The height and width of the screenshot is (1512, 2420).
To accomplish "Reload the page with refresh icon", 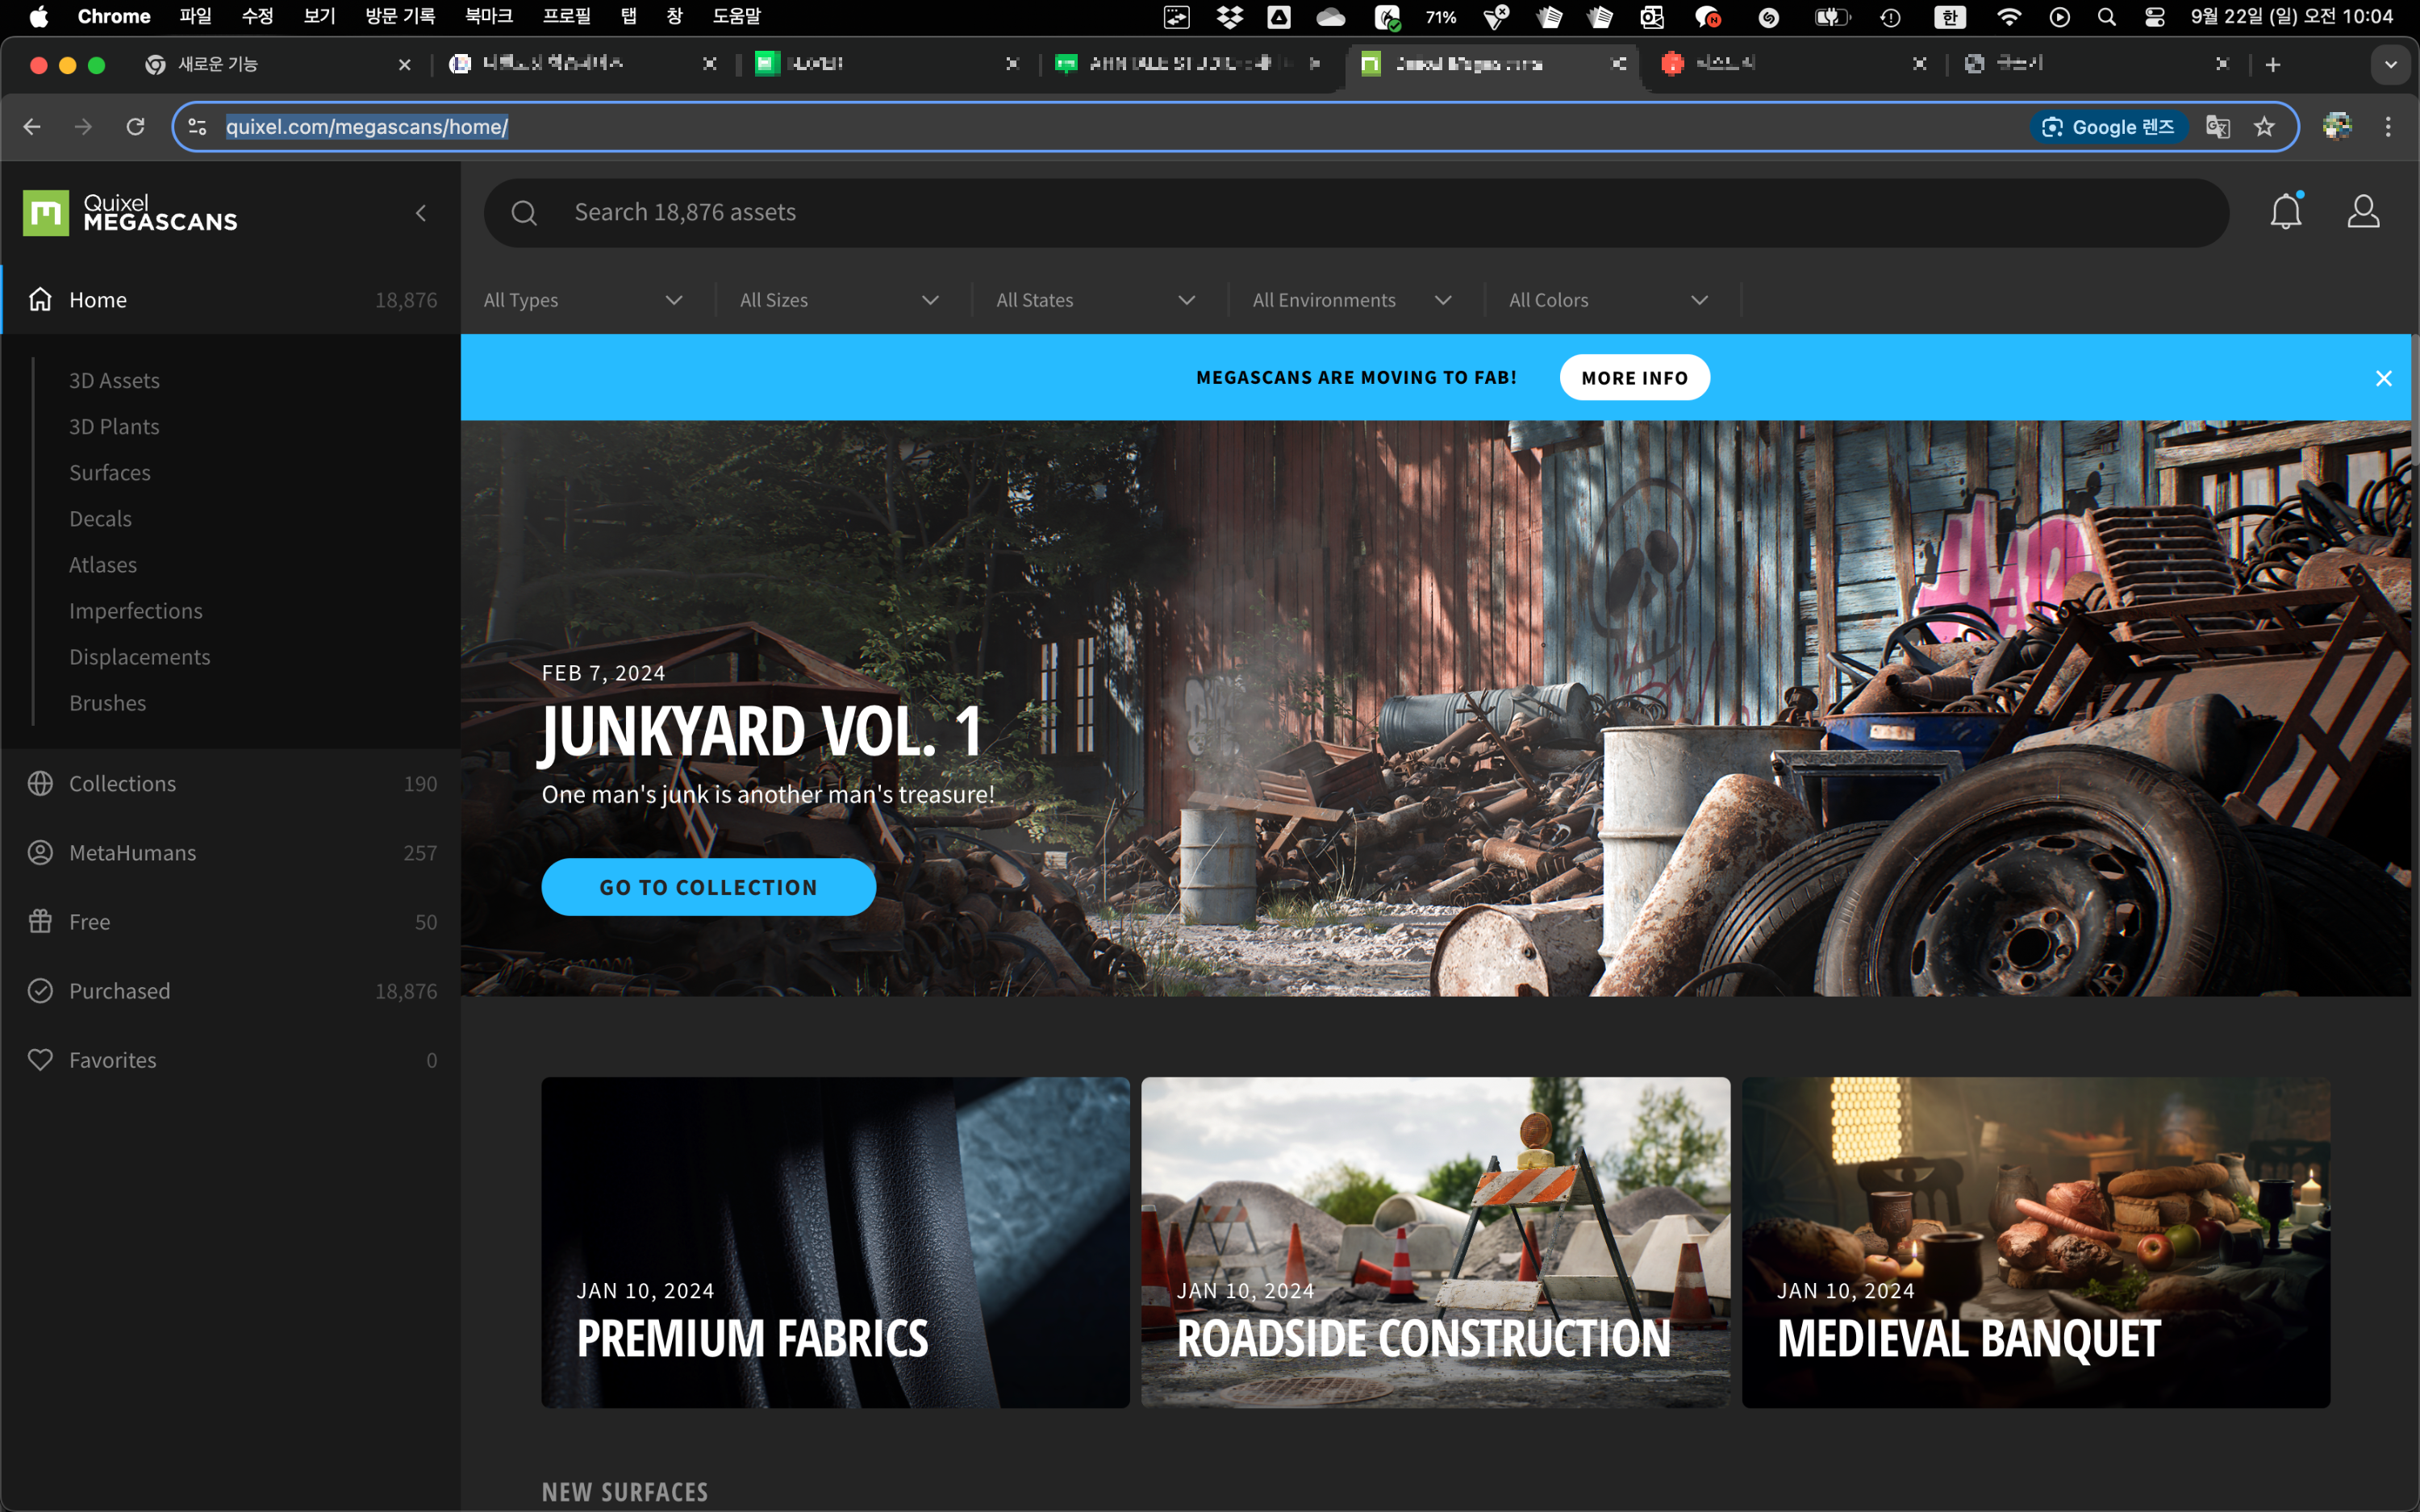I will click(135, 127).
